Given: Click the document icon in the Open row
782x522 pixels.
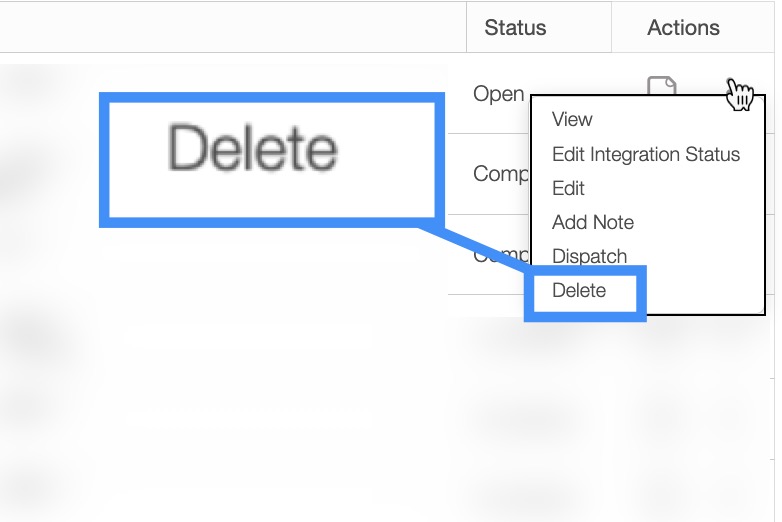Looking at the screenshot, I should [x=661, y=88].
